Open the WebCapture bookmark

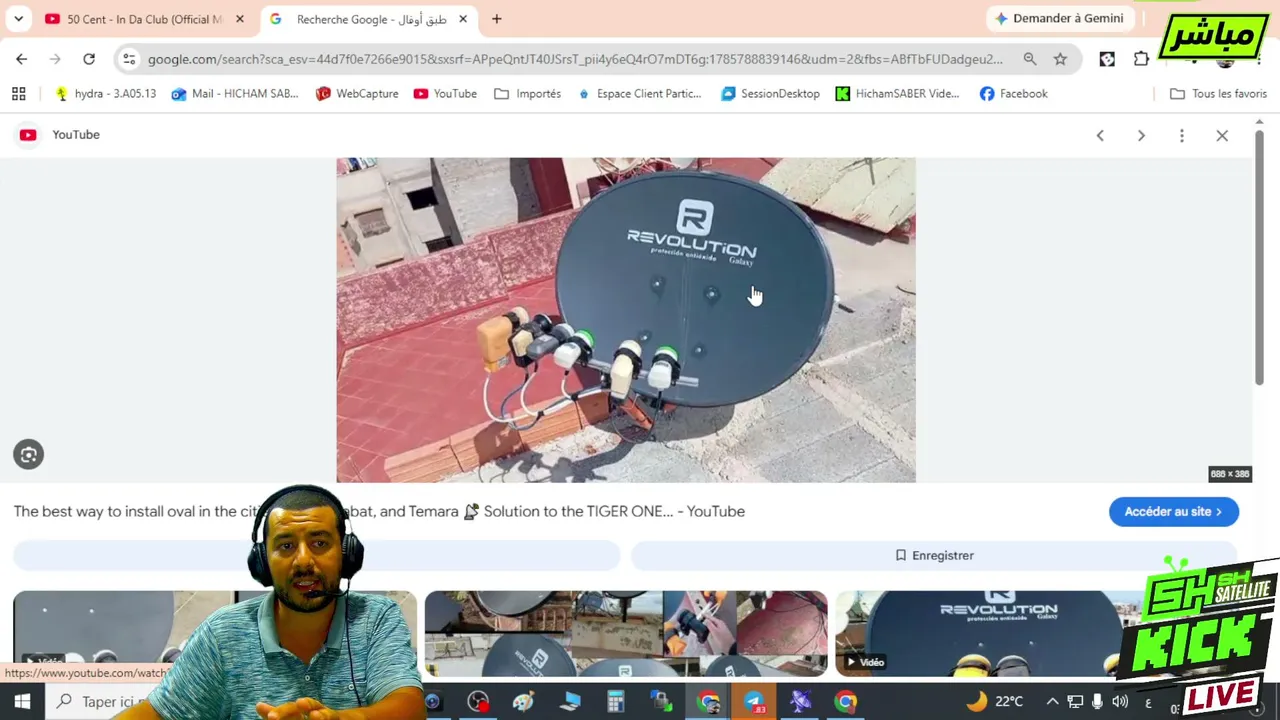click(357, 93)
